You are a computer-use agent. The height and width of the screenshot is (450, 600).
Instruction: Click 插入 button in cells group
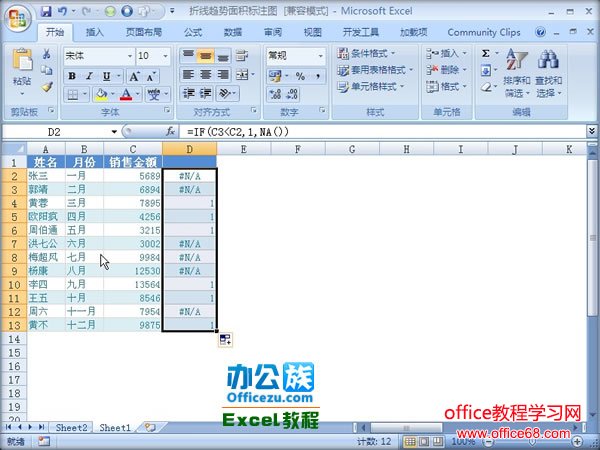447,53
